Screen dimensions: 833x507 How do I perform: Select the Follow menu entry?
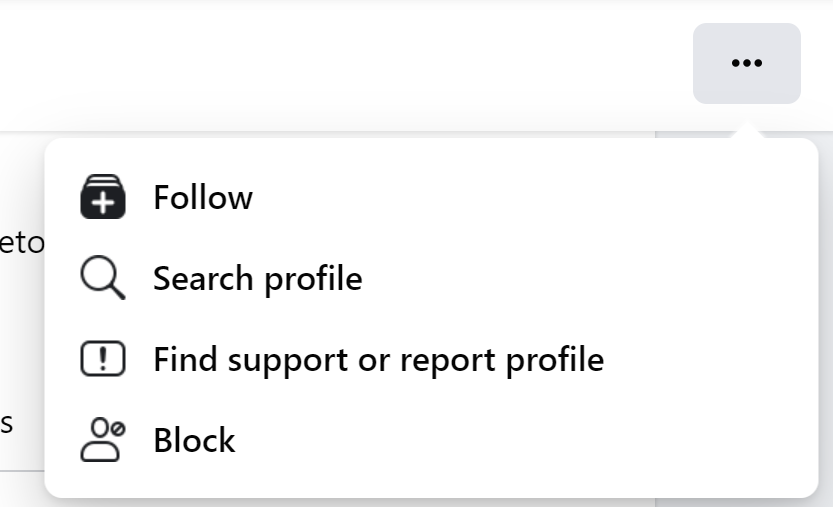point(431,197)
